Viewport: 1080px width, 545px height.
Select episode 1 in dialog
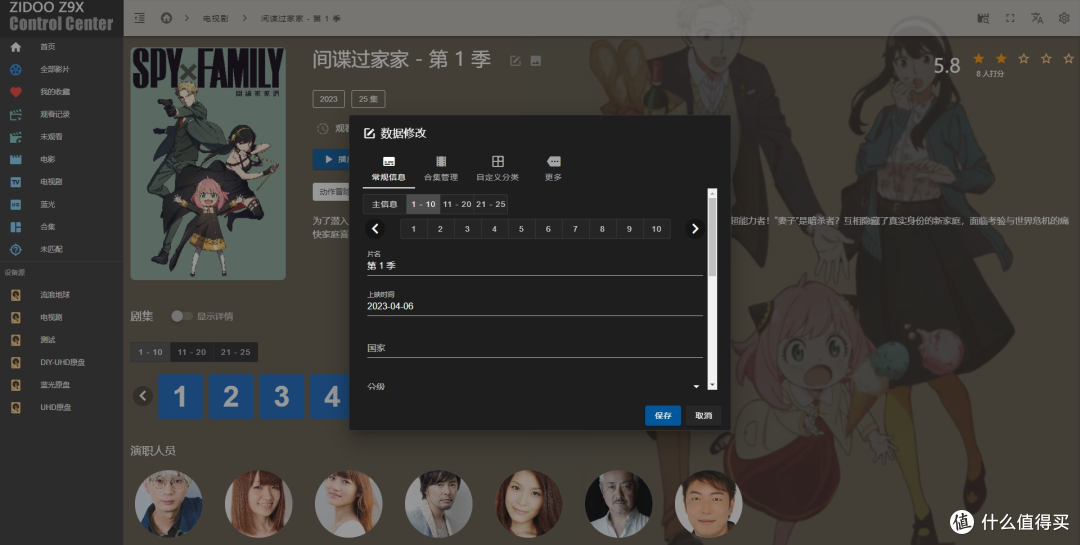[413, 229]
